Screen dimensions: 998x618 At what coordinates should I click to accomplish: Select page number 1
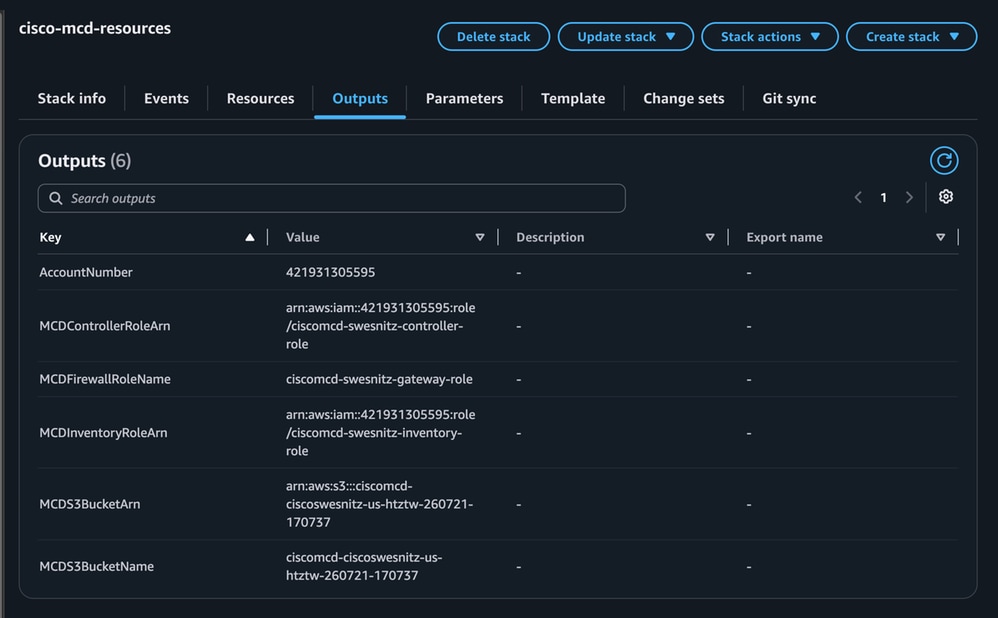coord(883,198)
